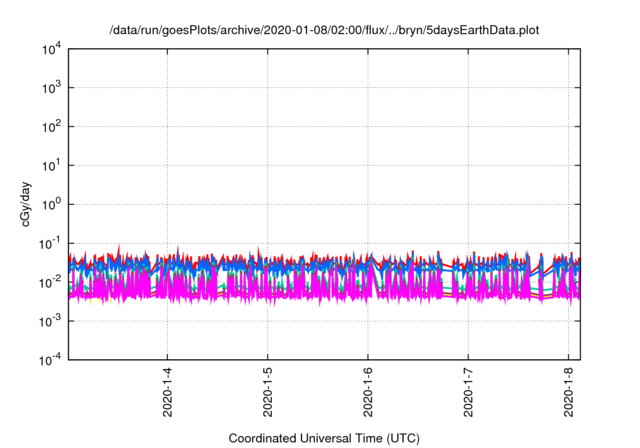Viewport: 640px width, 448px height.
Task: Click the plot title file path
Action: click(324, 30)
